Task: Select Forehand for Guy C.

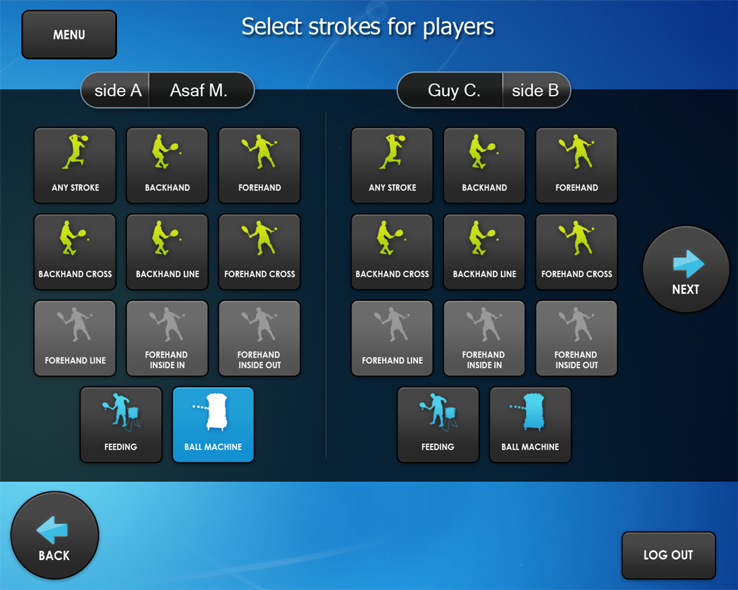Action: pyautogui.click(x=577, y=165)
